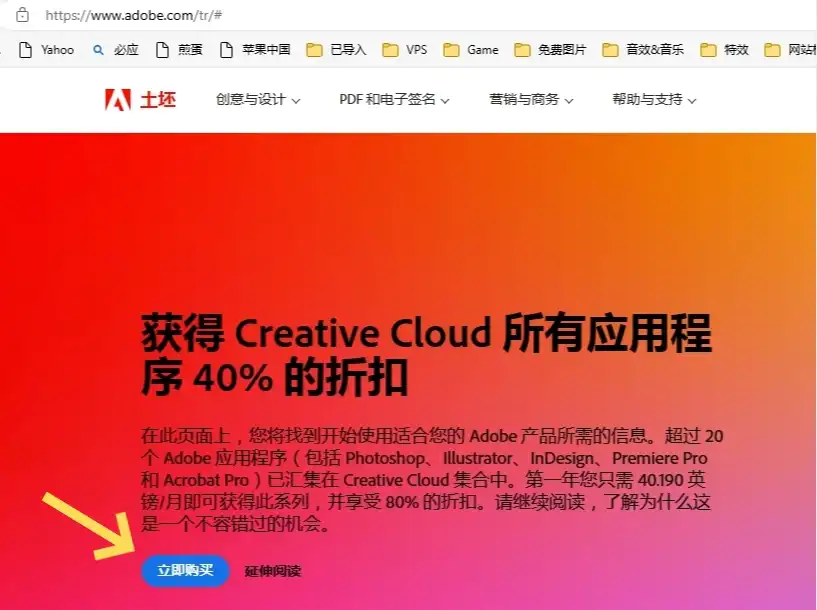Click the site security lock icon
The height and width of the screenshot is (610, 817).
click(22, 15)
